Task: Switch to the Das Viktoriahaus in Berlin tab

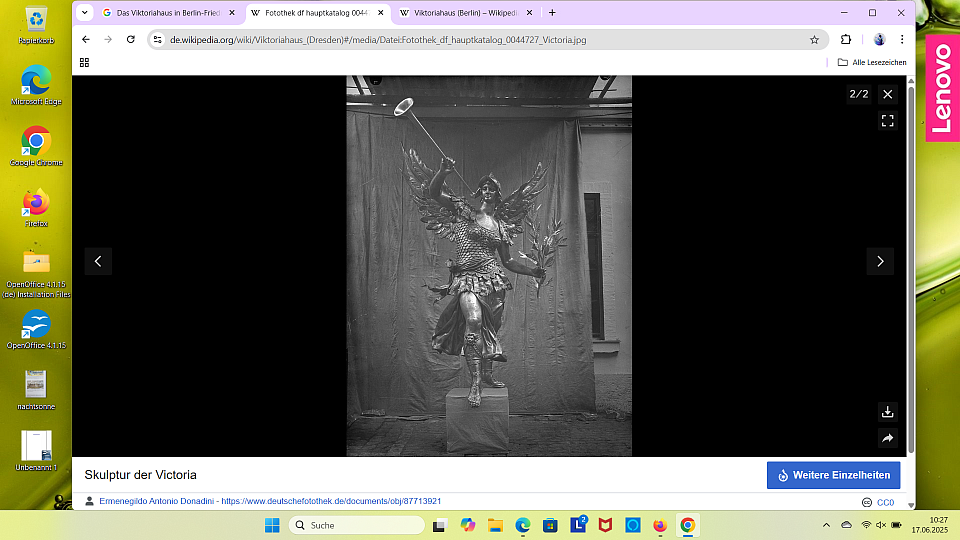Action: coord(168,13)
